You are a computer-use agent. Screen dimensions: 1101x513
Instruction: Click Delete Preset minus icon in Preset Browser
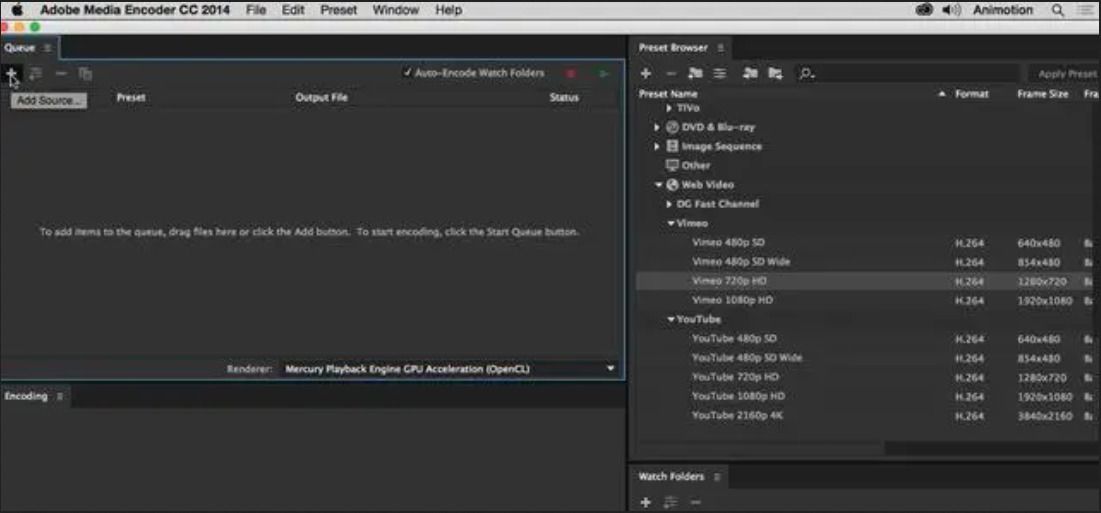click(671, 73)
